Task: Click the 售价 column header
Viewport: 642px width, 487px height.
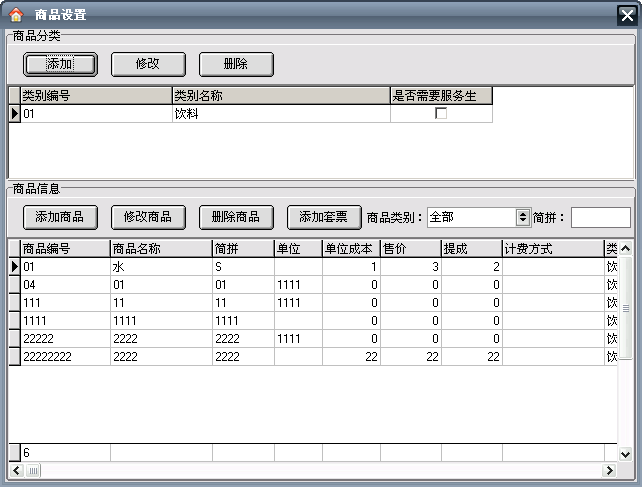Action: point(411,249)
